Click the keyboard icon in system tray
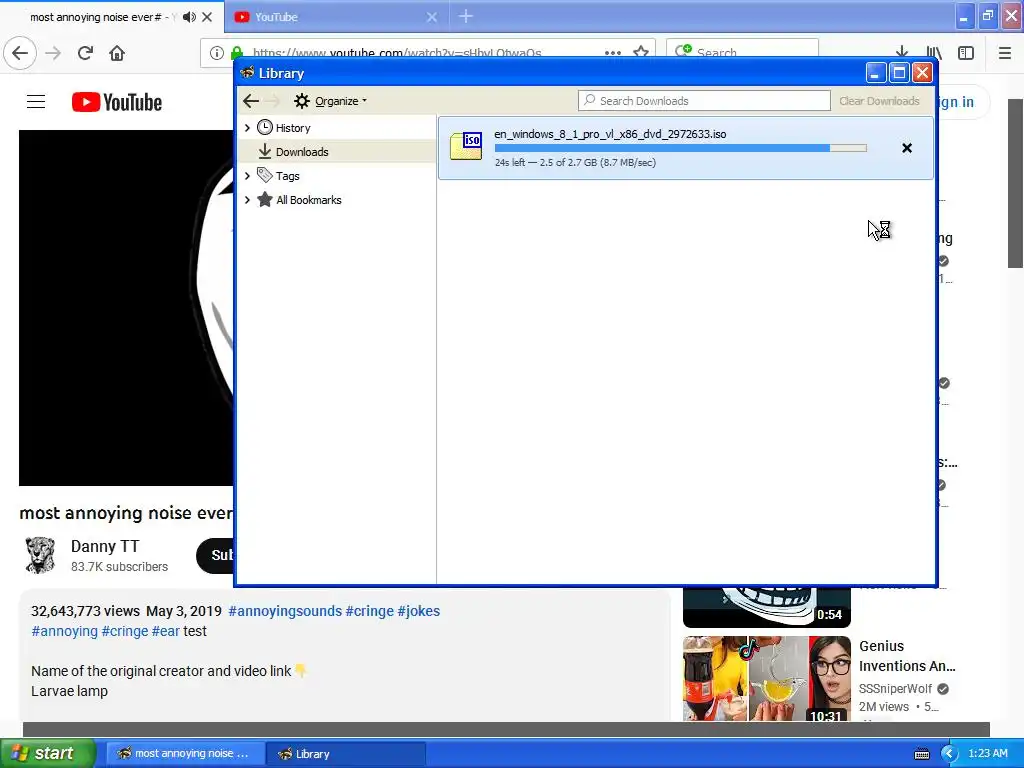Viewport: 1024px width, 768px height. (x=921, y=754)
